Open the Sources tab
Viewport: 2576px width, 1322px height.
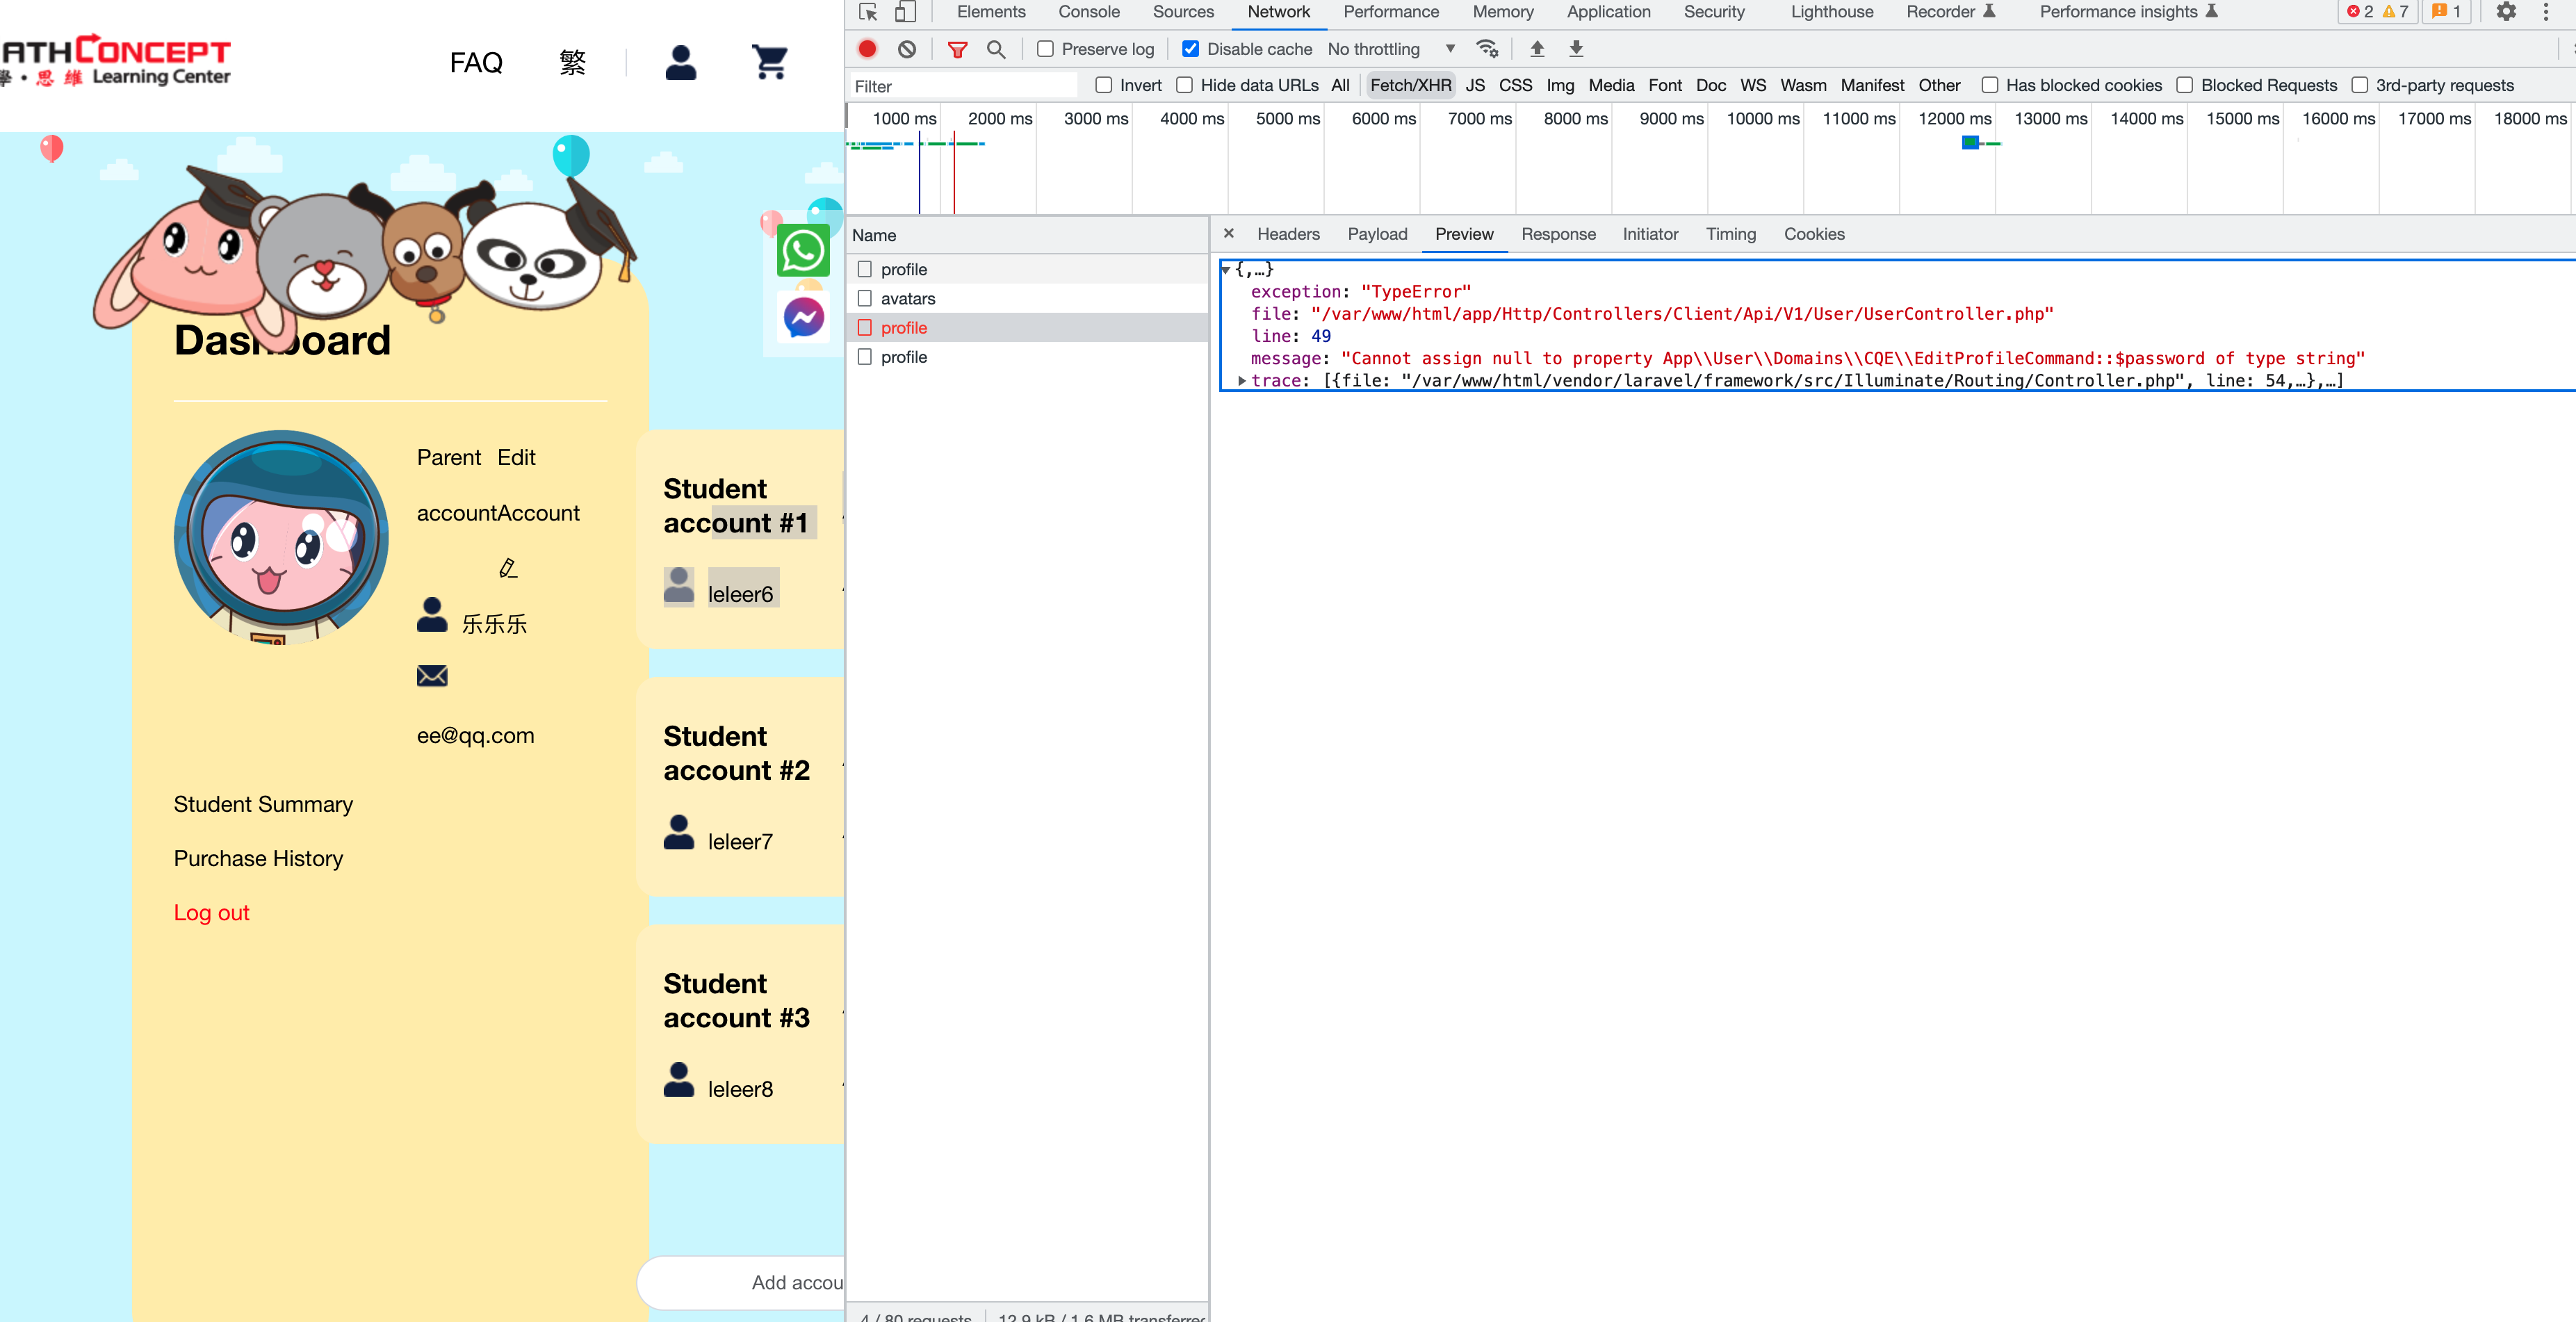[1183, 12]
